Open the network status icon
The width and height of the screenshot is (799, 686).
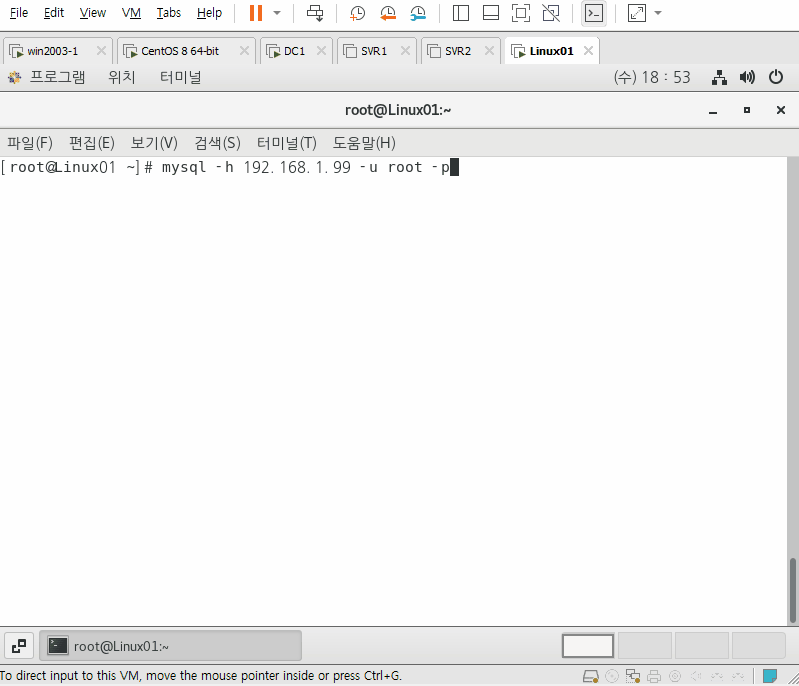pos(719,77)
